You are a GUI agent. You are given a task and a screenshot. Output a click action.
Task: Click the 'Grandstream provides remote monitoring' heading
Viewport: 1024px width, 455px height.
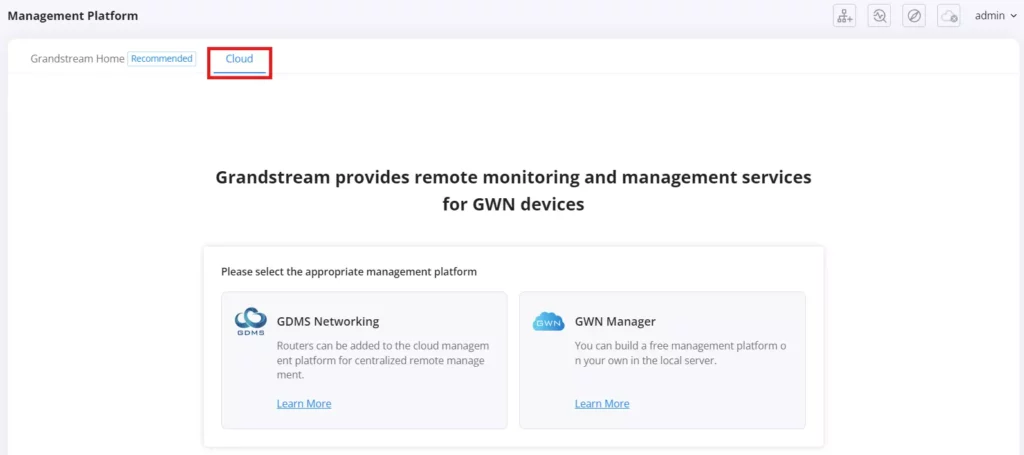[x=513, y=191]
